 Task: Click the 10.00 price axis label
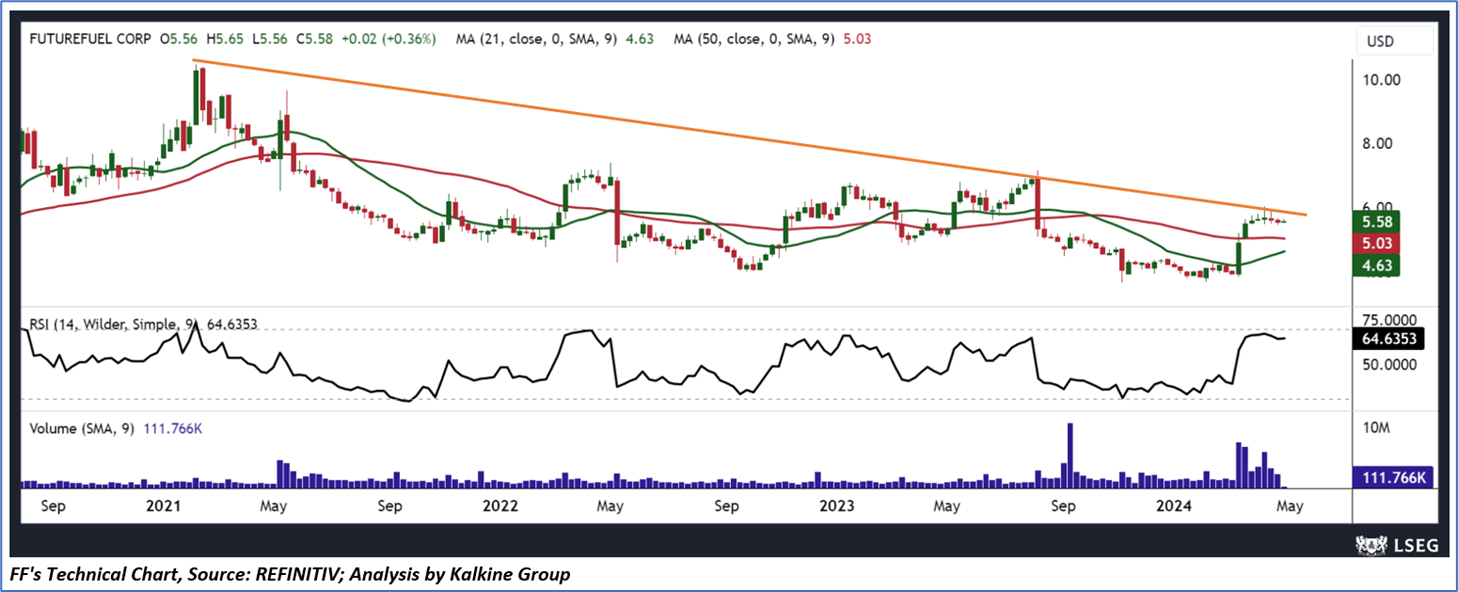(x=1383, y=80)
